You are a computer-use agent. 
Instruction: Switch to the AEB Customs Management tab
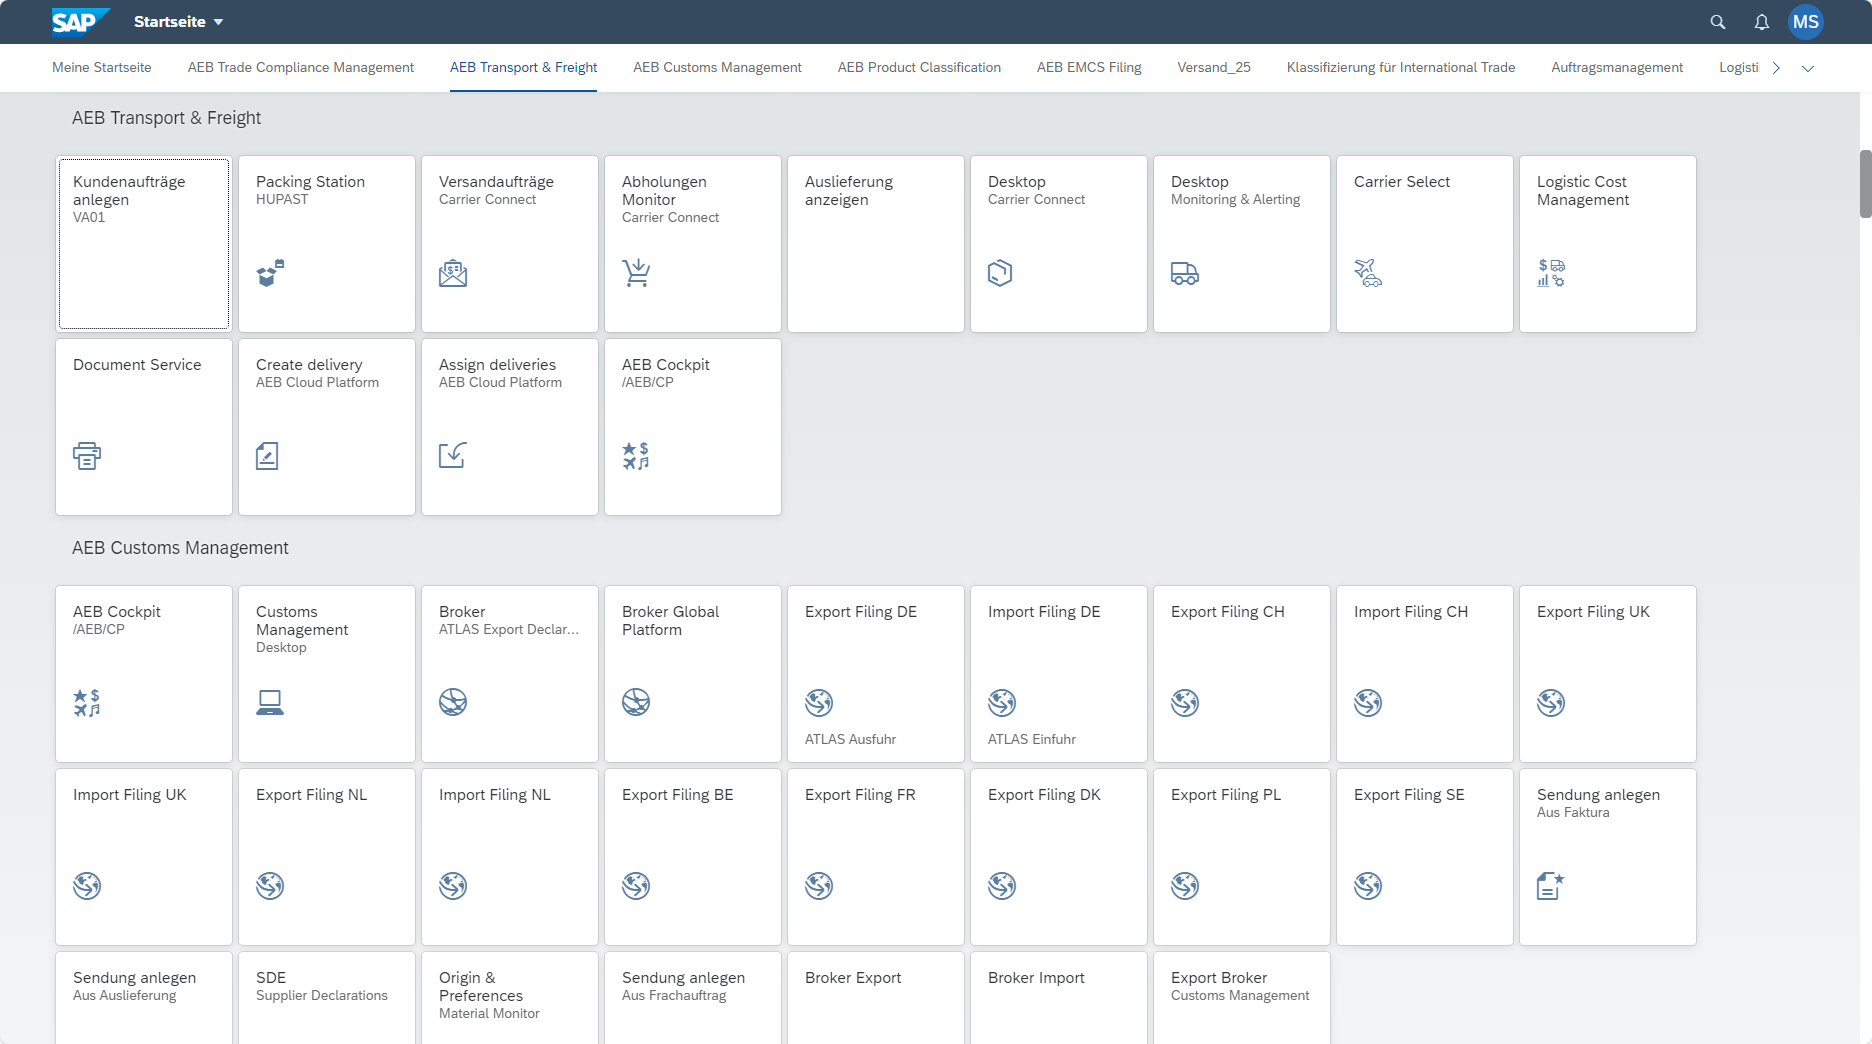[716, 67]
